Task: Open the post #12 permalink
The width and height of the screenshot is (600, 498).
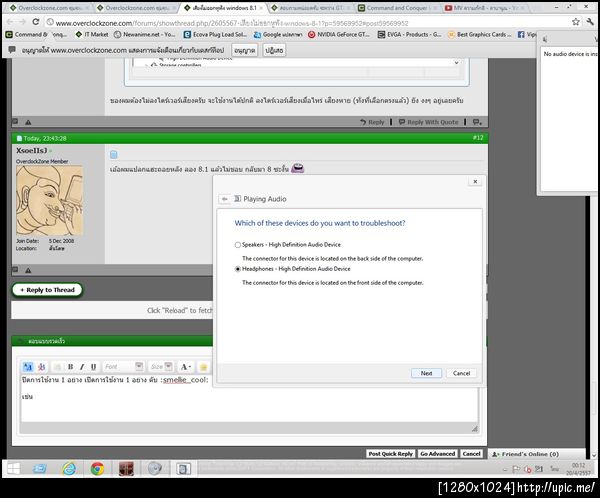Action: pos(478,138)
